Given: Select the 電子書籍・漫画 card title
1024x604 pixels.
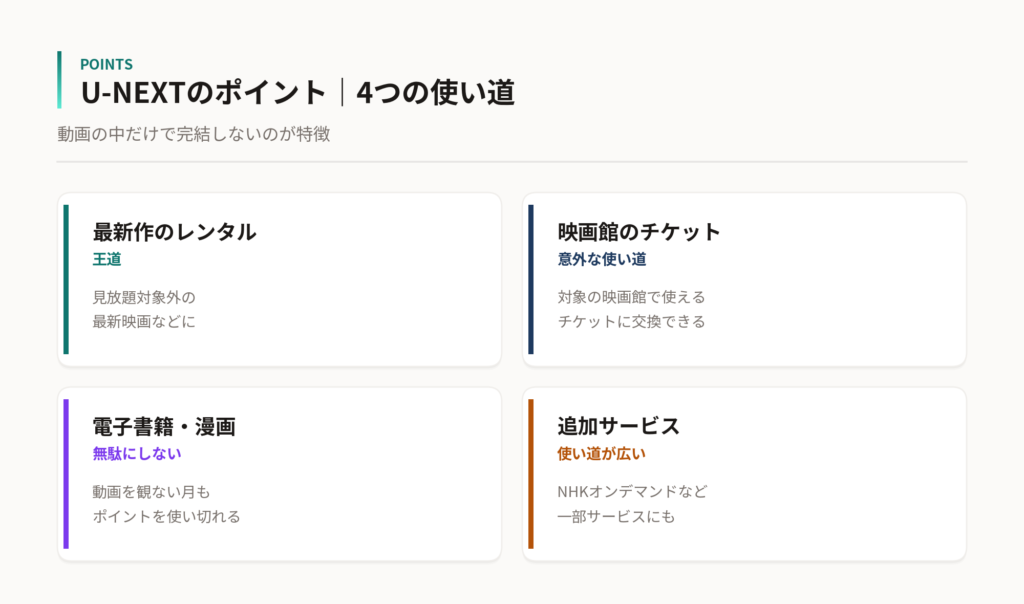Looking at the screenshot, I should coord(164,426).
